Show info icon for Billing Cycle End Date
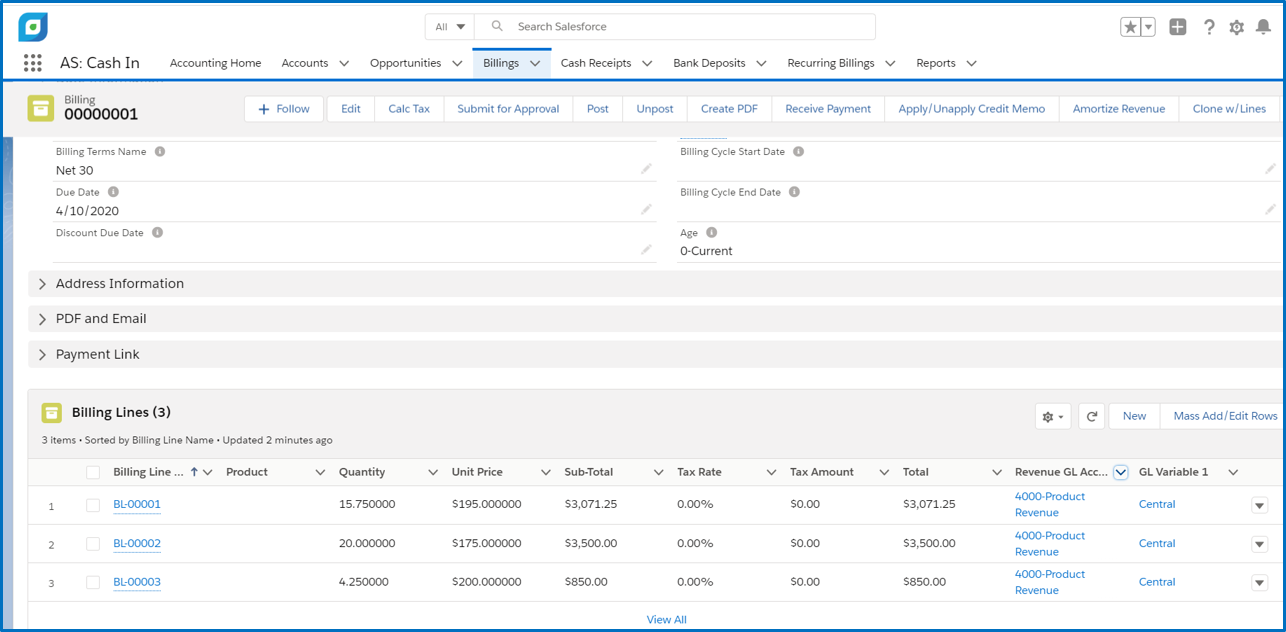1286x632 pixels. point(794,192)
